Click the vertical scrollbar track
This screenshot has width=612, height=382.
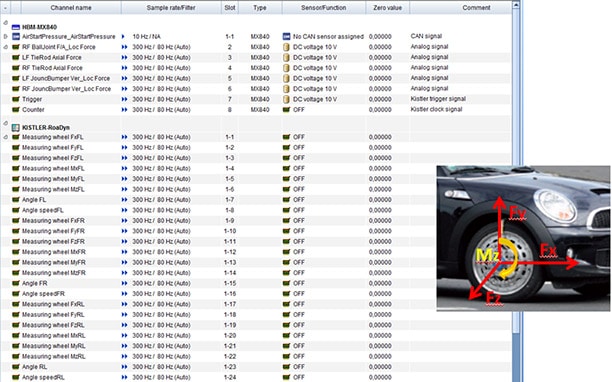click(x=516, y=357)
